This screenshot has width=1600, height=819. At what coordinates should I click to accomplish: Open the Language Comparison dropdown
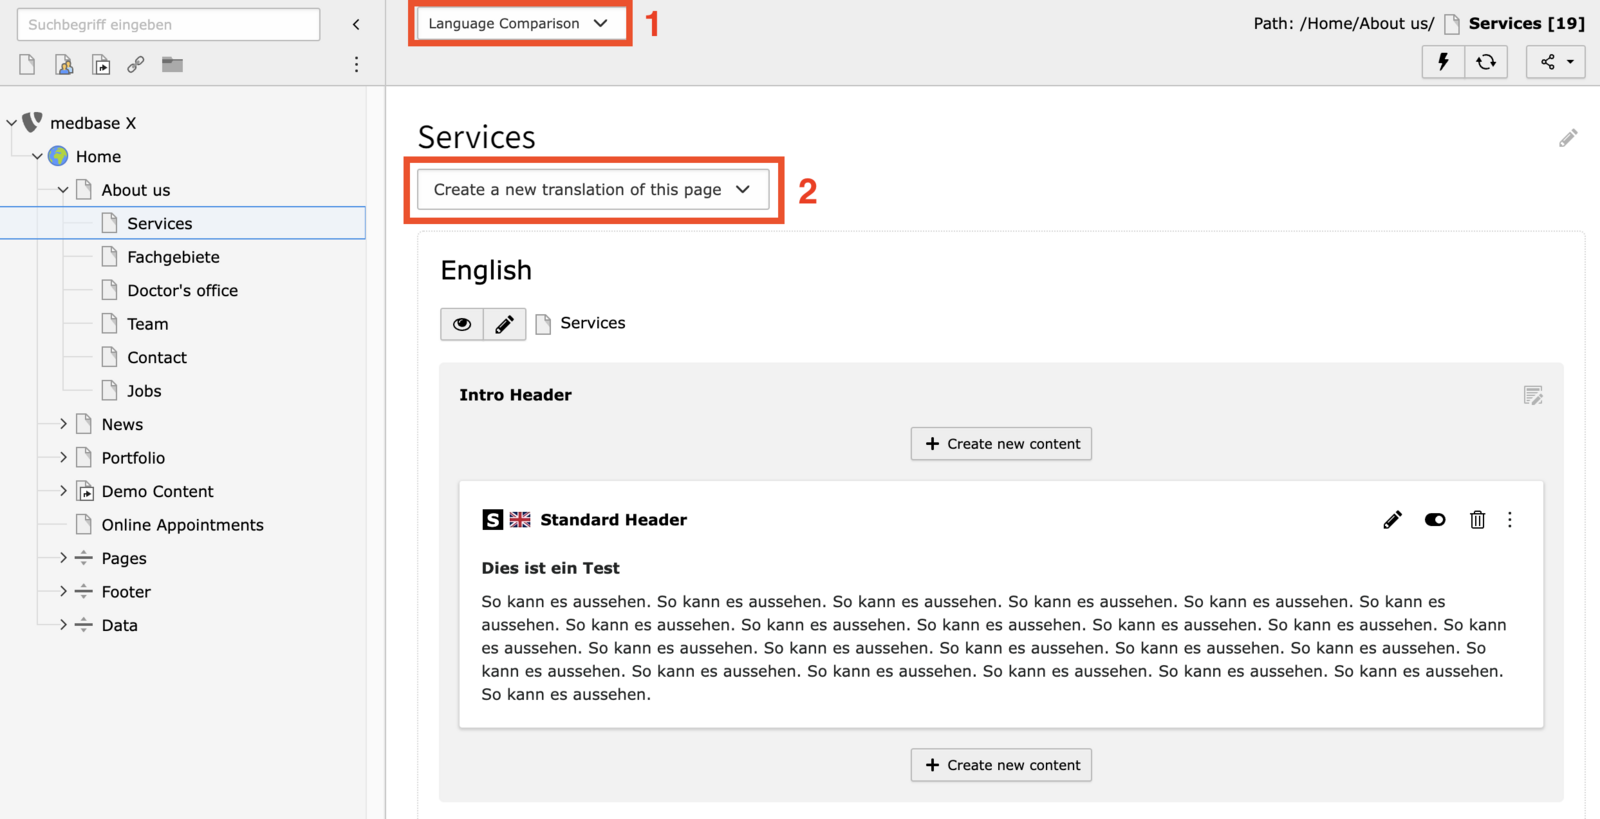(519, 23)
